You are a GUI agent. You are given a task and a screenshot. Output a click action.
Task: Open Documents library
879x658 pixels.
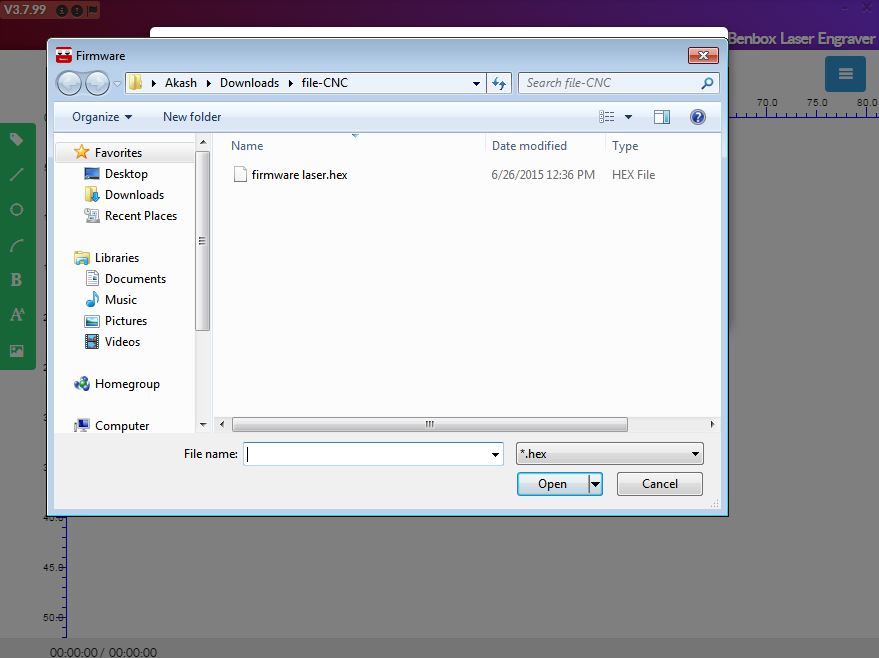(135, 279)
